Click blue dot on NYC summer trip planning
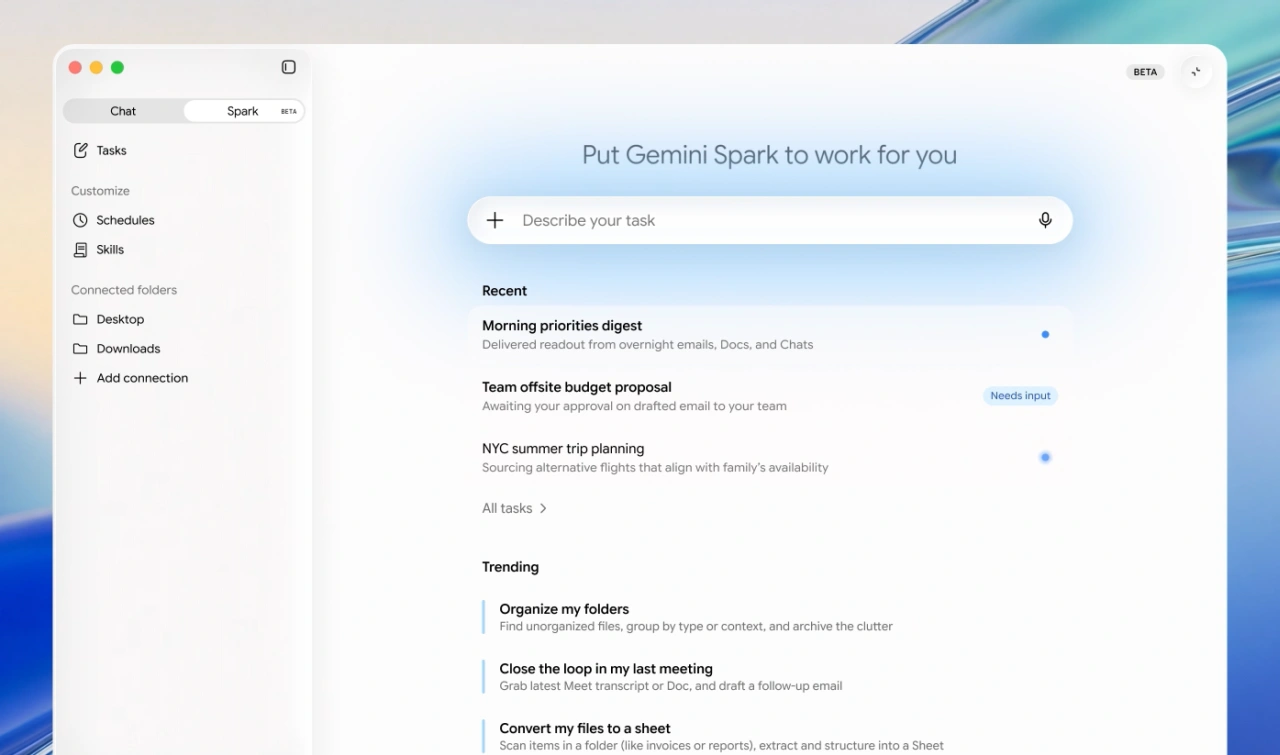This screenshot has height=755, width=1280. (1045, 457)
